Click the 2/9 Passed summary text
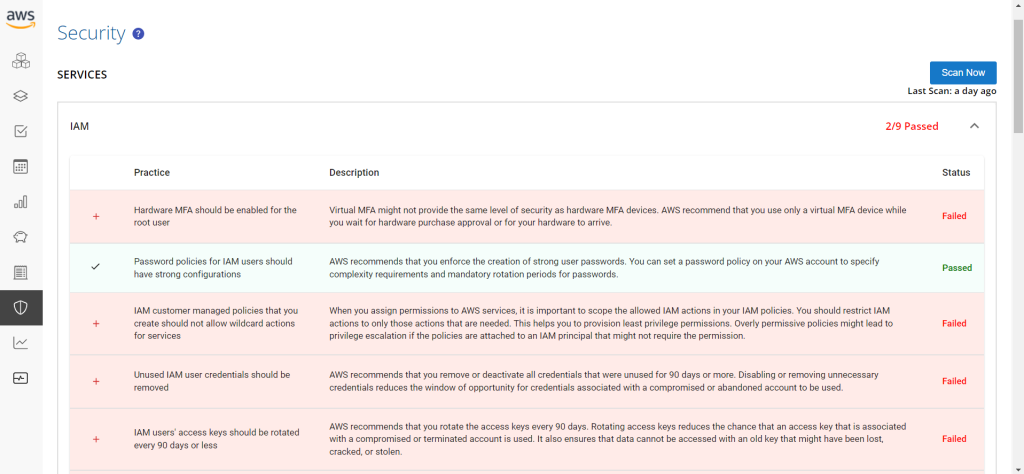Screen dimensions: 1024x474 [912, 126]
